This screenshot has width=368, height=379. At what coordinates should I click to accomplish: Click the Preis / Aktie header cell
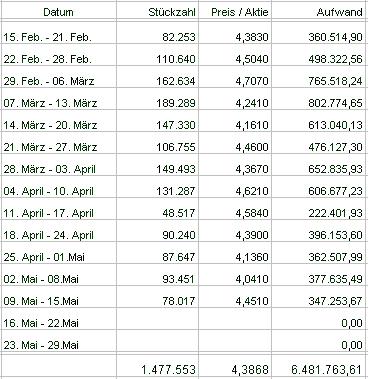pyautogui.click(x=235, y=10)
